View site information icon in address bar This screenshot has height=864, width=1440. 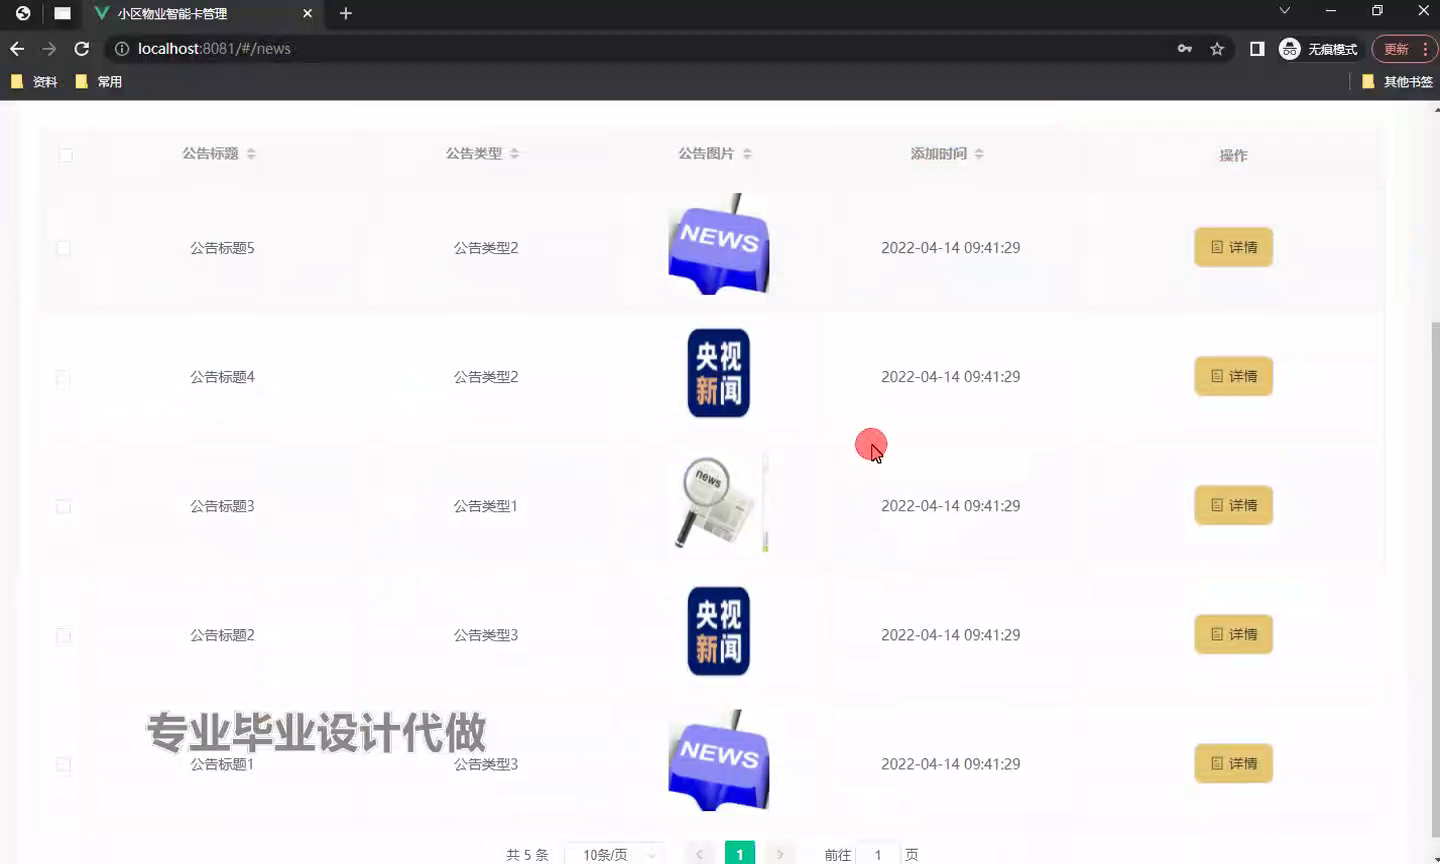[x=122, y=48]
